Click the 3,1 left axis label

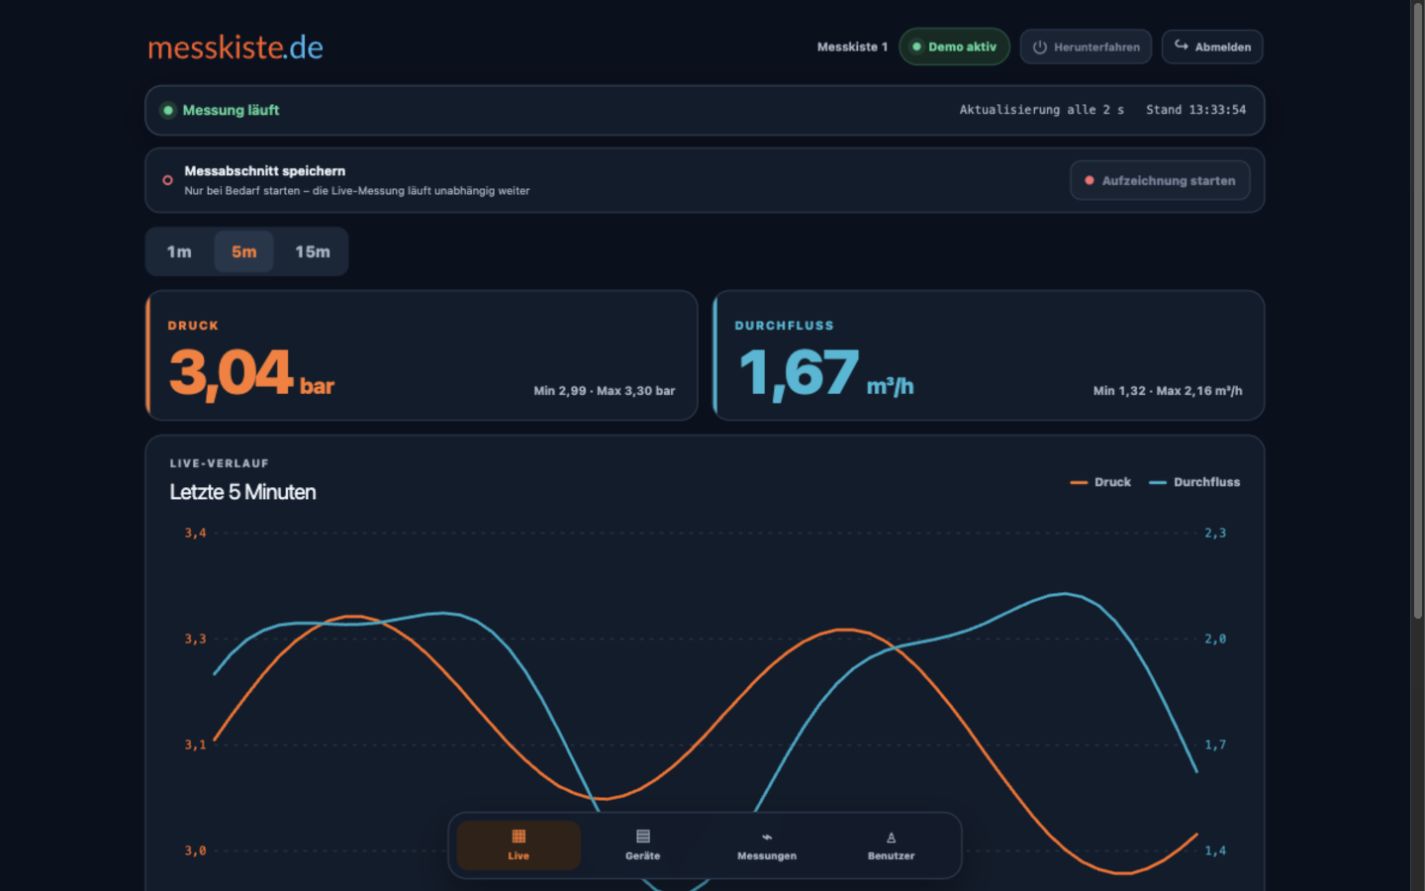coord(195,745)
